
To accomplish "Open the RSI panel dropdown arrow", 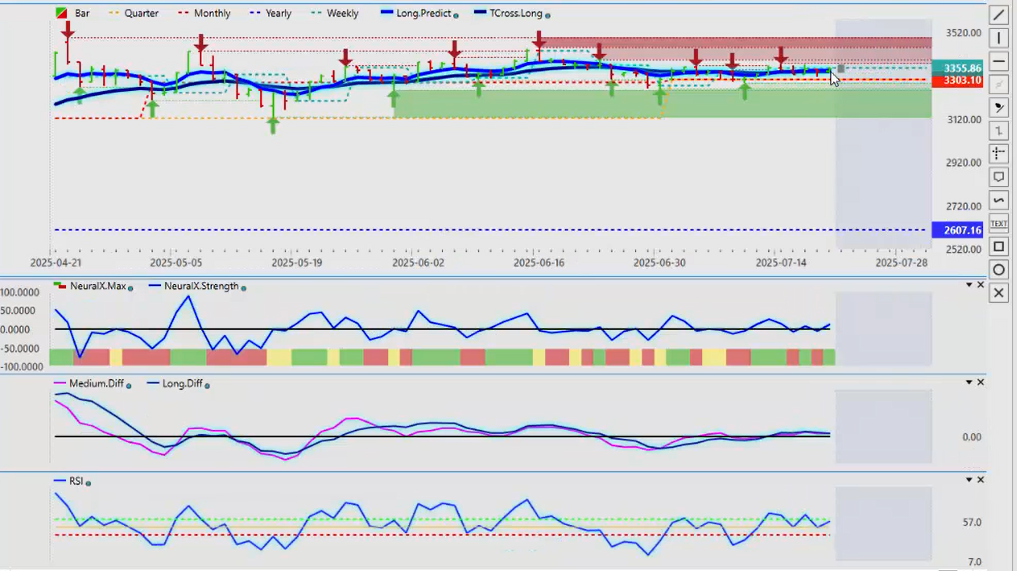I will 968,481.
